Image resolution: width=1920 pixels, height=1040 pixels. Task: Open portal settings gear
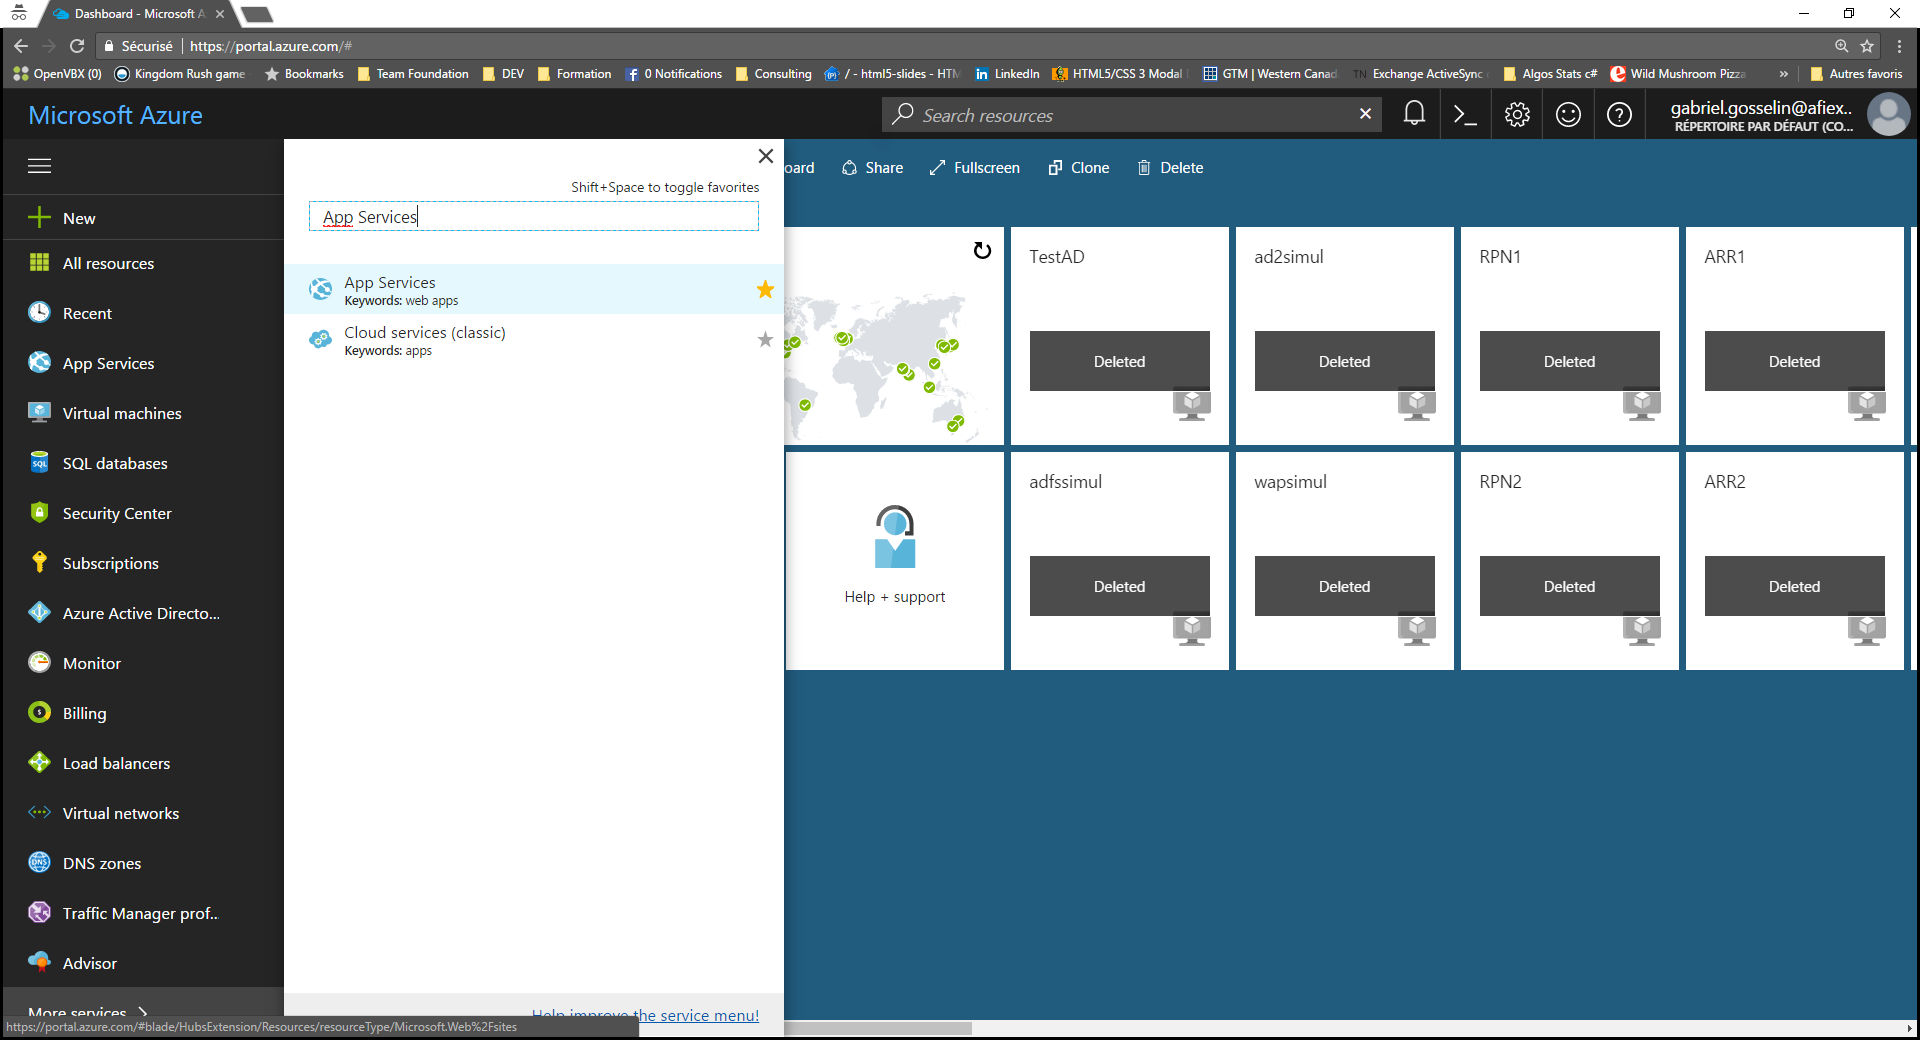point(1517,115)
